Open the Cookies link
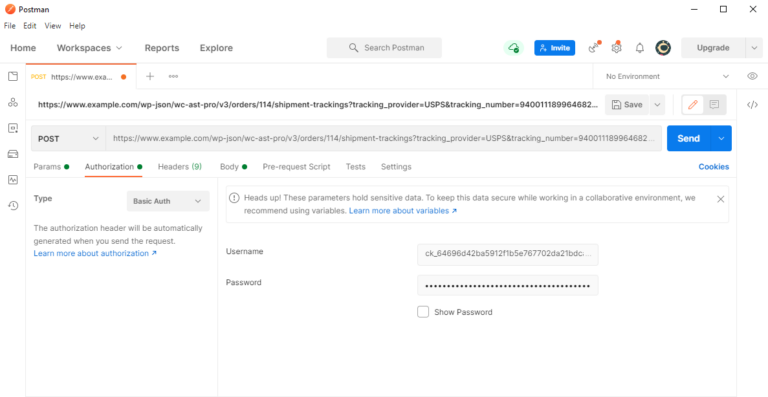 pos(714,166)
